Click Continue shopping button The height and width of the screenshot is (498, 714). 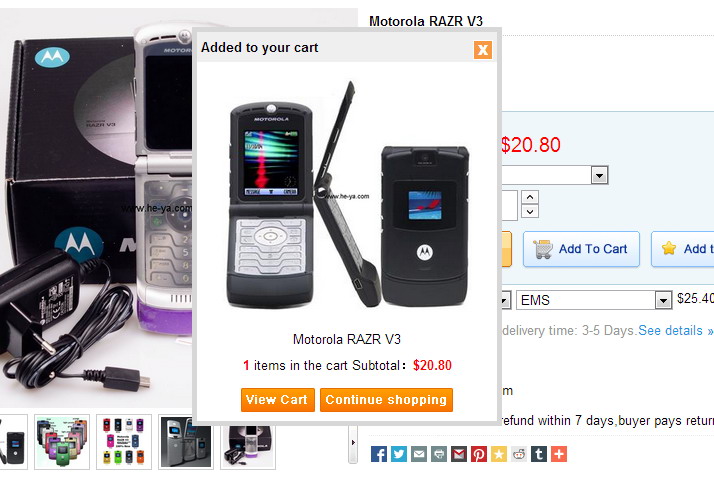click(x=386, y=400)
